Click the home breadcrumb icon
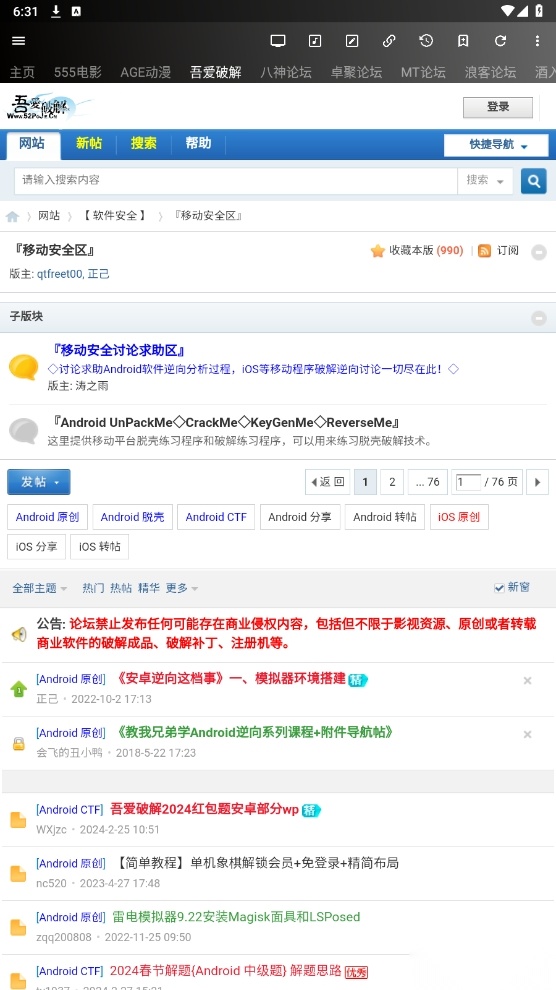The image size is (556, 990). click(x=12, y=217)
